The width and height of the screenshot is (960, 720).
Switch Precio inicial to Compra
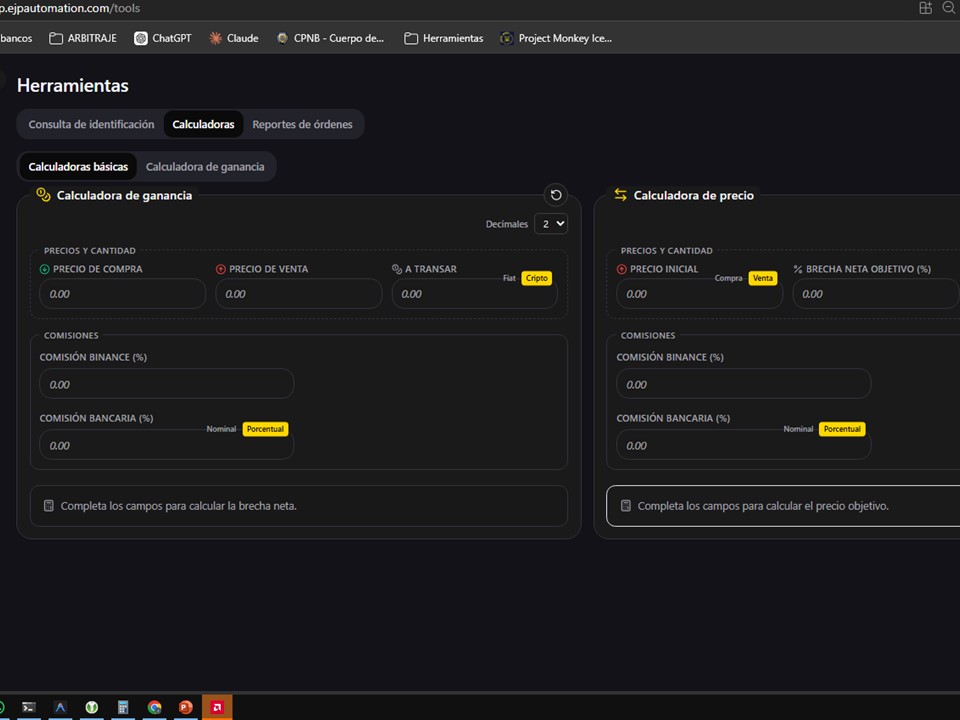pos(728,278)
